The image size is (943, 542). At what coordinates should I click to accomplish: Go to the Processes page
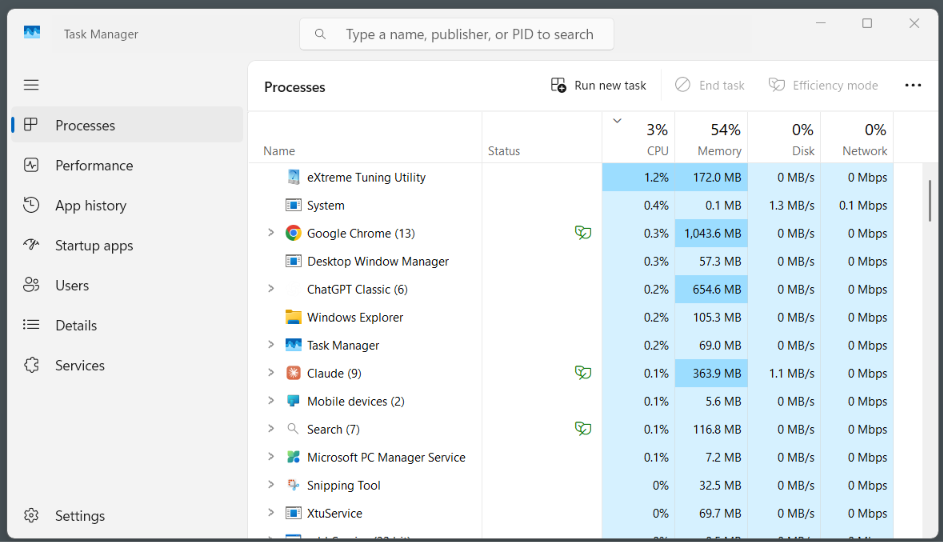[127, 125]
